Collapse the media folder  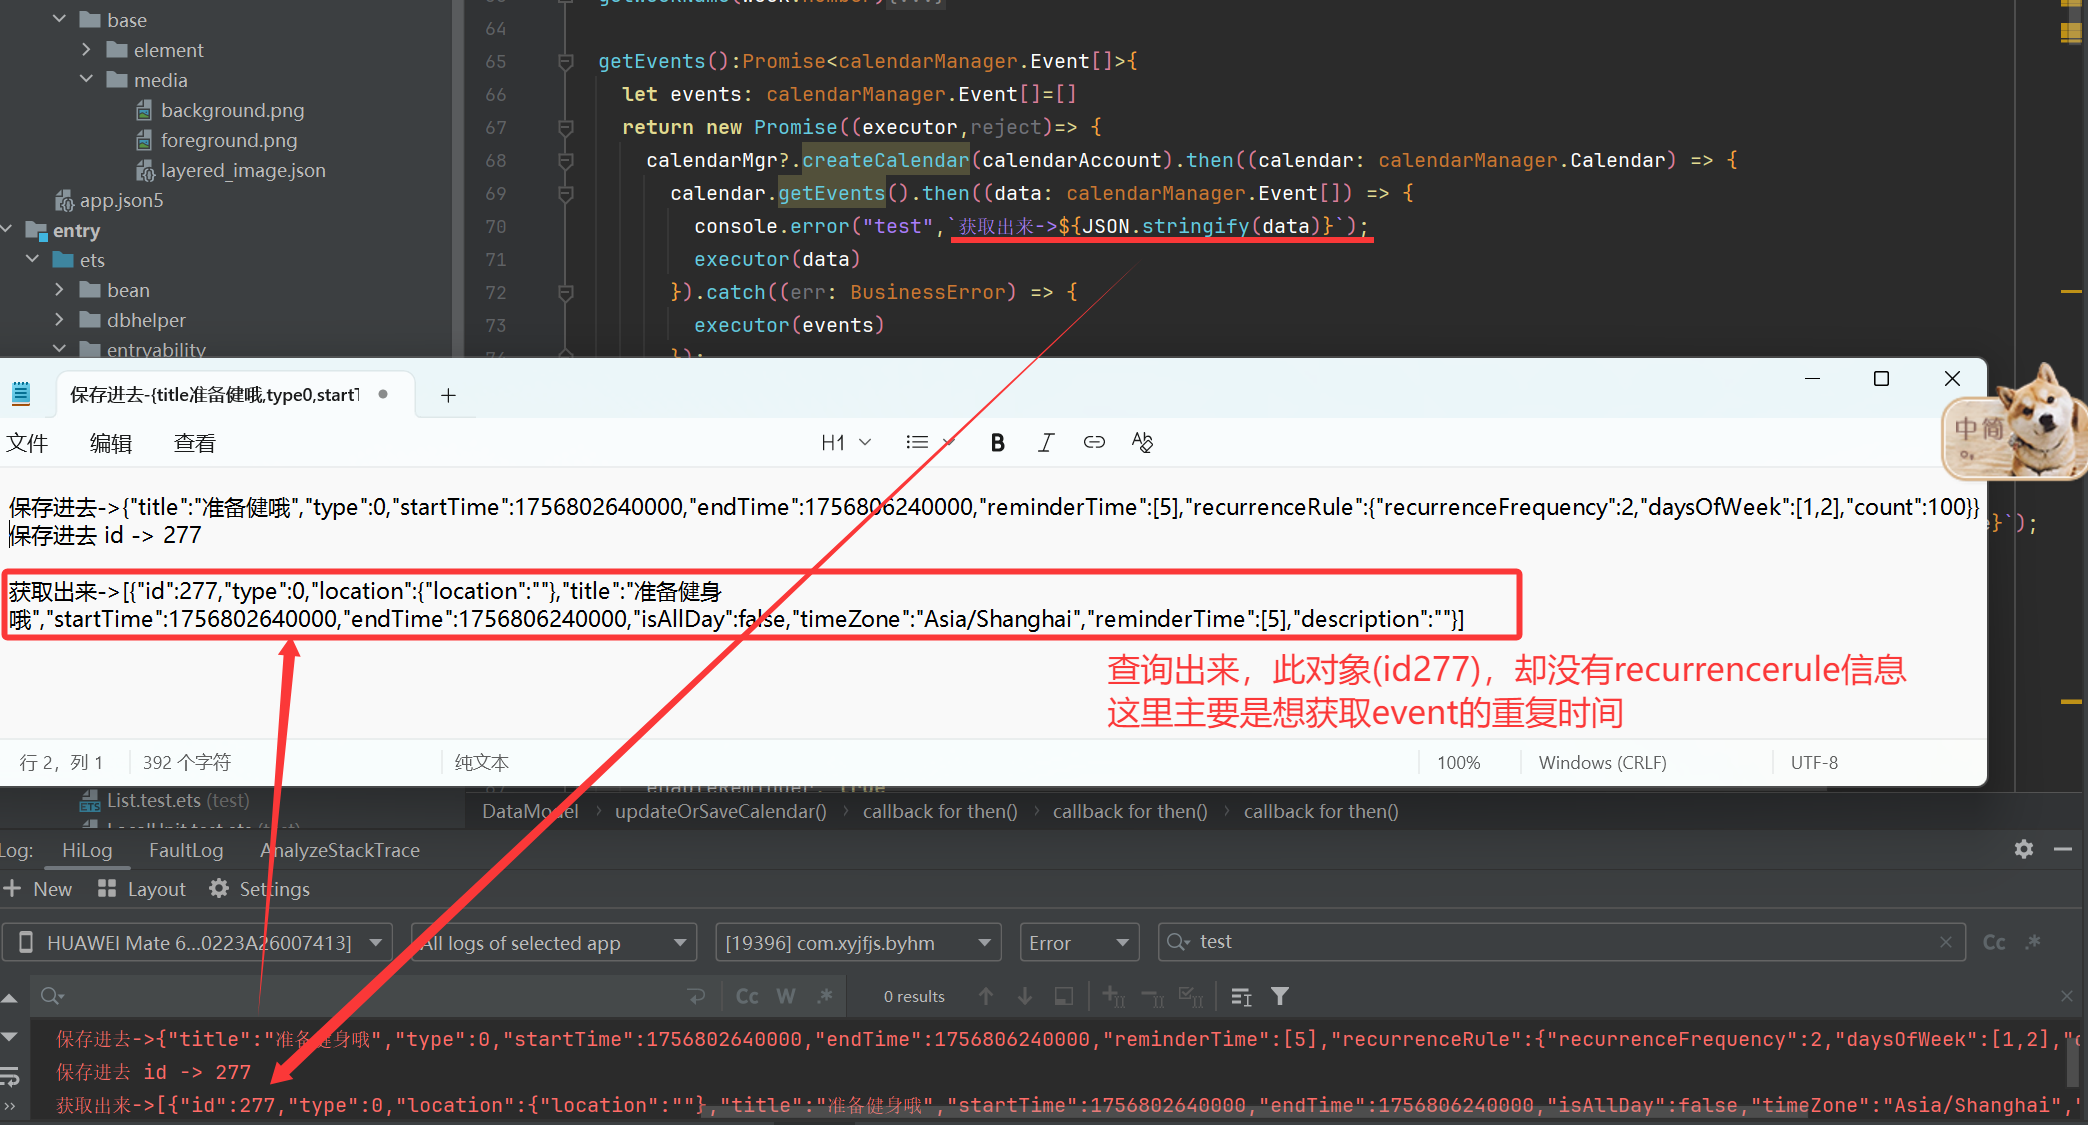(x=86, y=79)
